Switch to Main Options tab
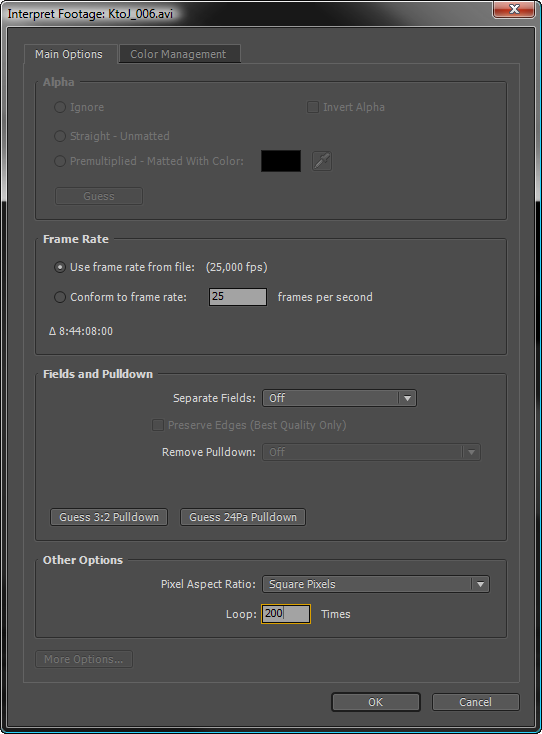The width and height of the screenshot is (542, 734). 70,54
